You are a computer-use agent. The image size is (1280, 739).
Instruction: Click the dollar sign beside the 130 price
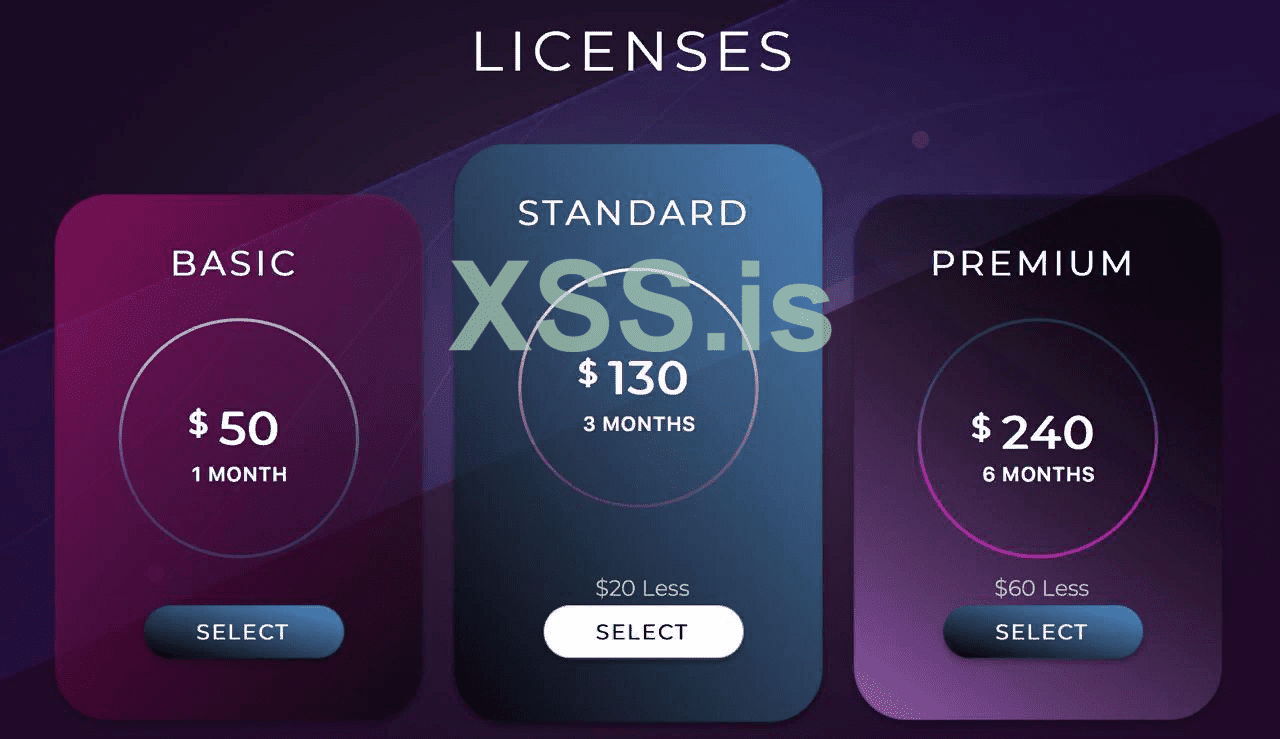[x=588, y=373]
